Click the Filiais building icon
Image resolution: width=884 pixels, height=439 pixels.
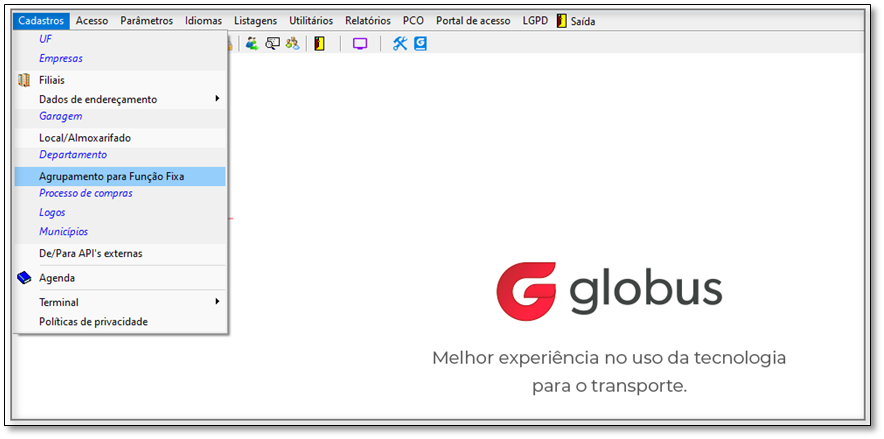point(24,81)
